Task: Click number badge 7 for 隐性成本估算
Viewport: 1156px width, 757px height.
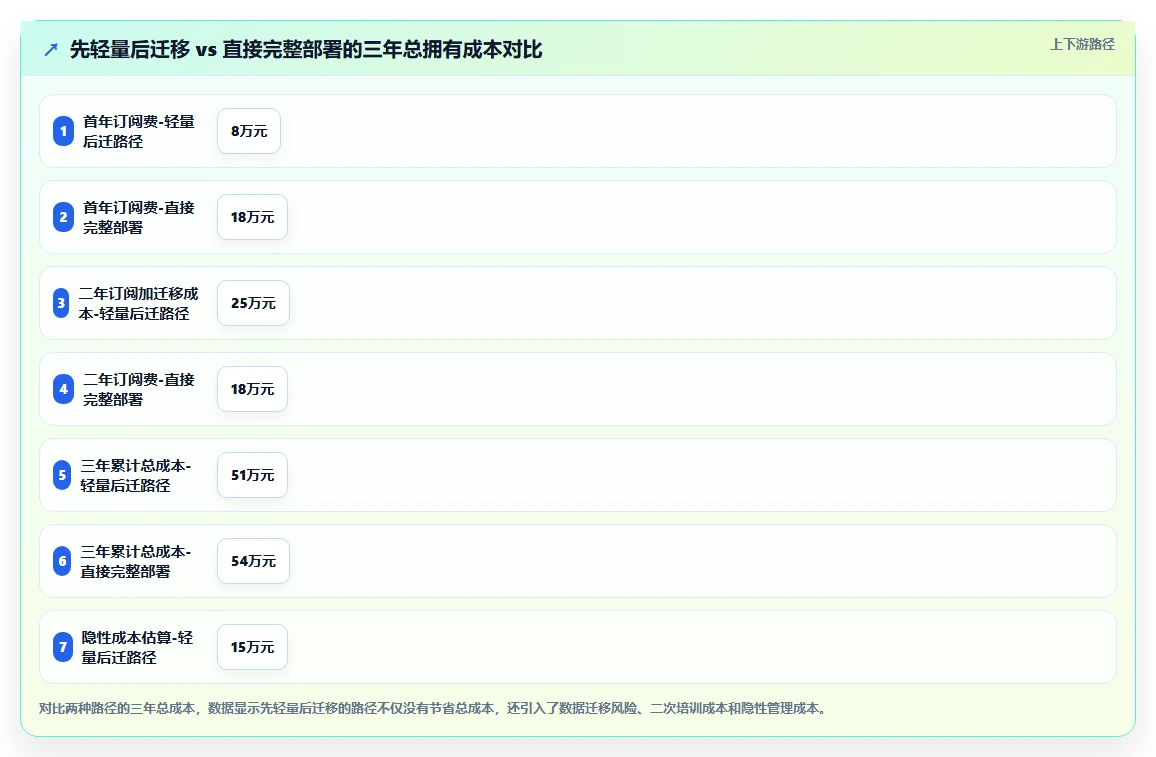Action: 63,647
